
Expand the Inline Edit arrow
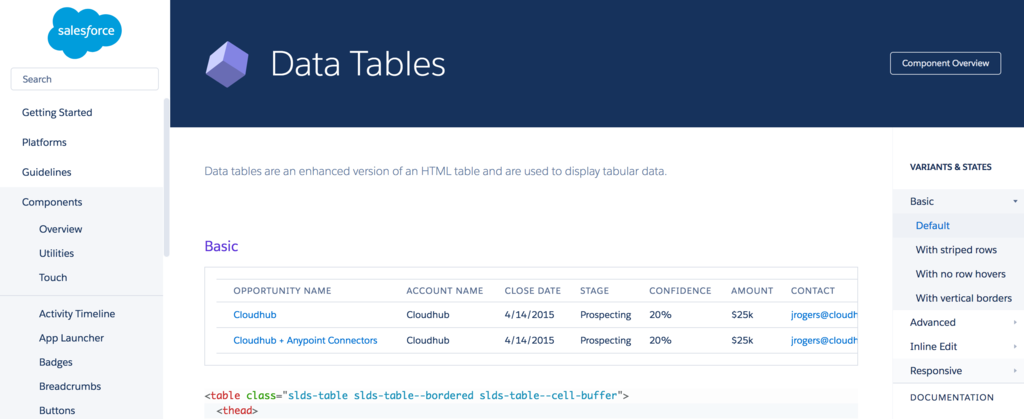(1015, 347)
